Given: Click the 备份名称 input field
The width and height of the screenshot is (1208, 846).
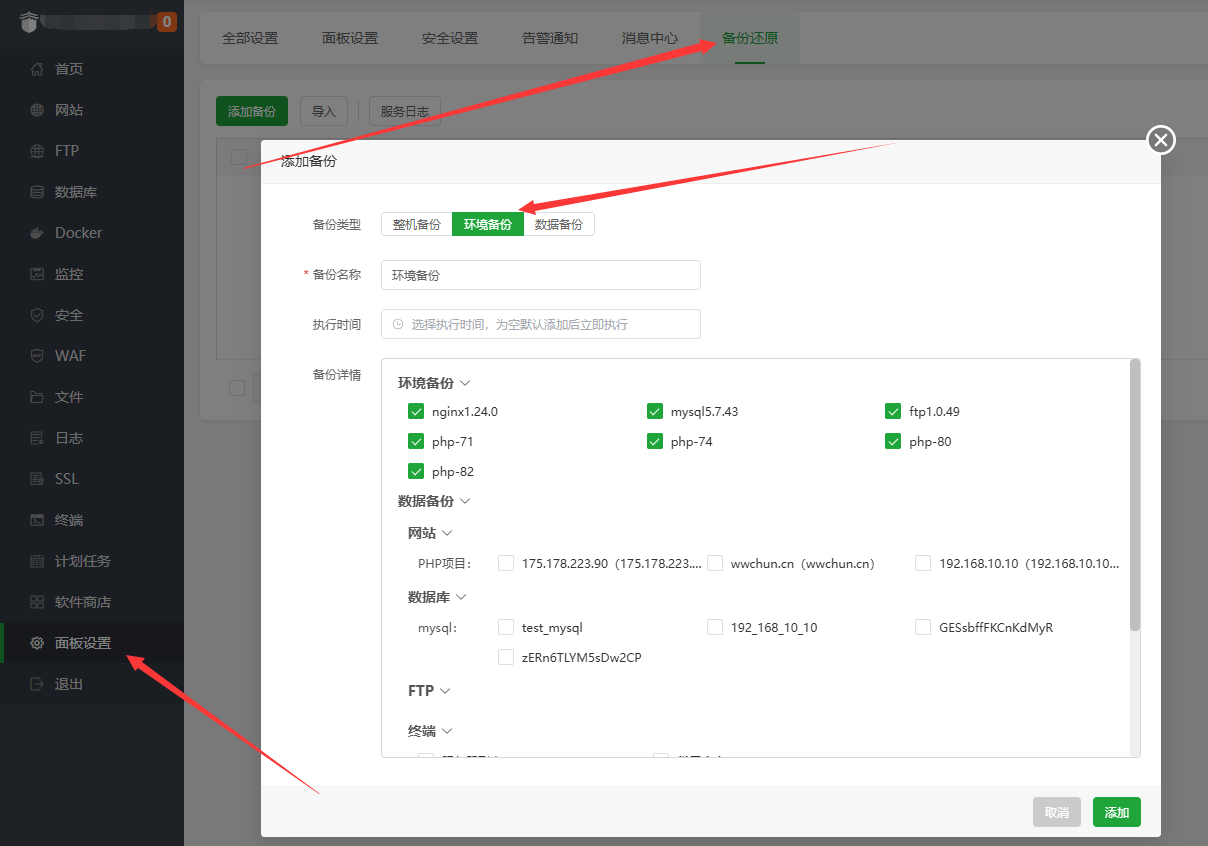Looking at the screenshot, I should [541, 275].
